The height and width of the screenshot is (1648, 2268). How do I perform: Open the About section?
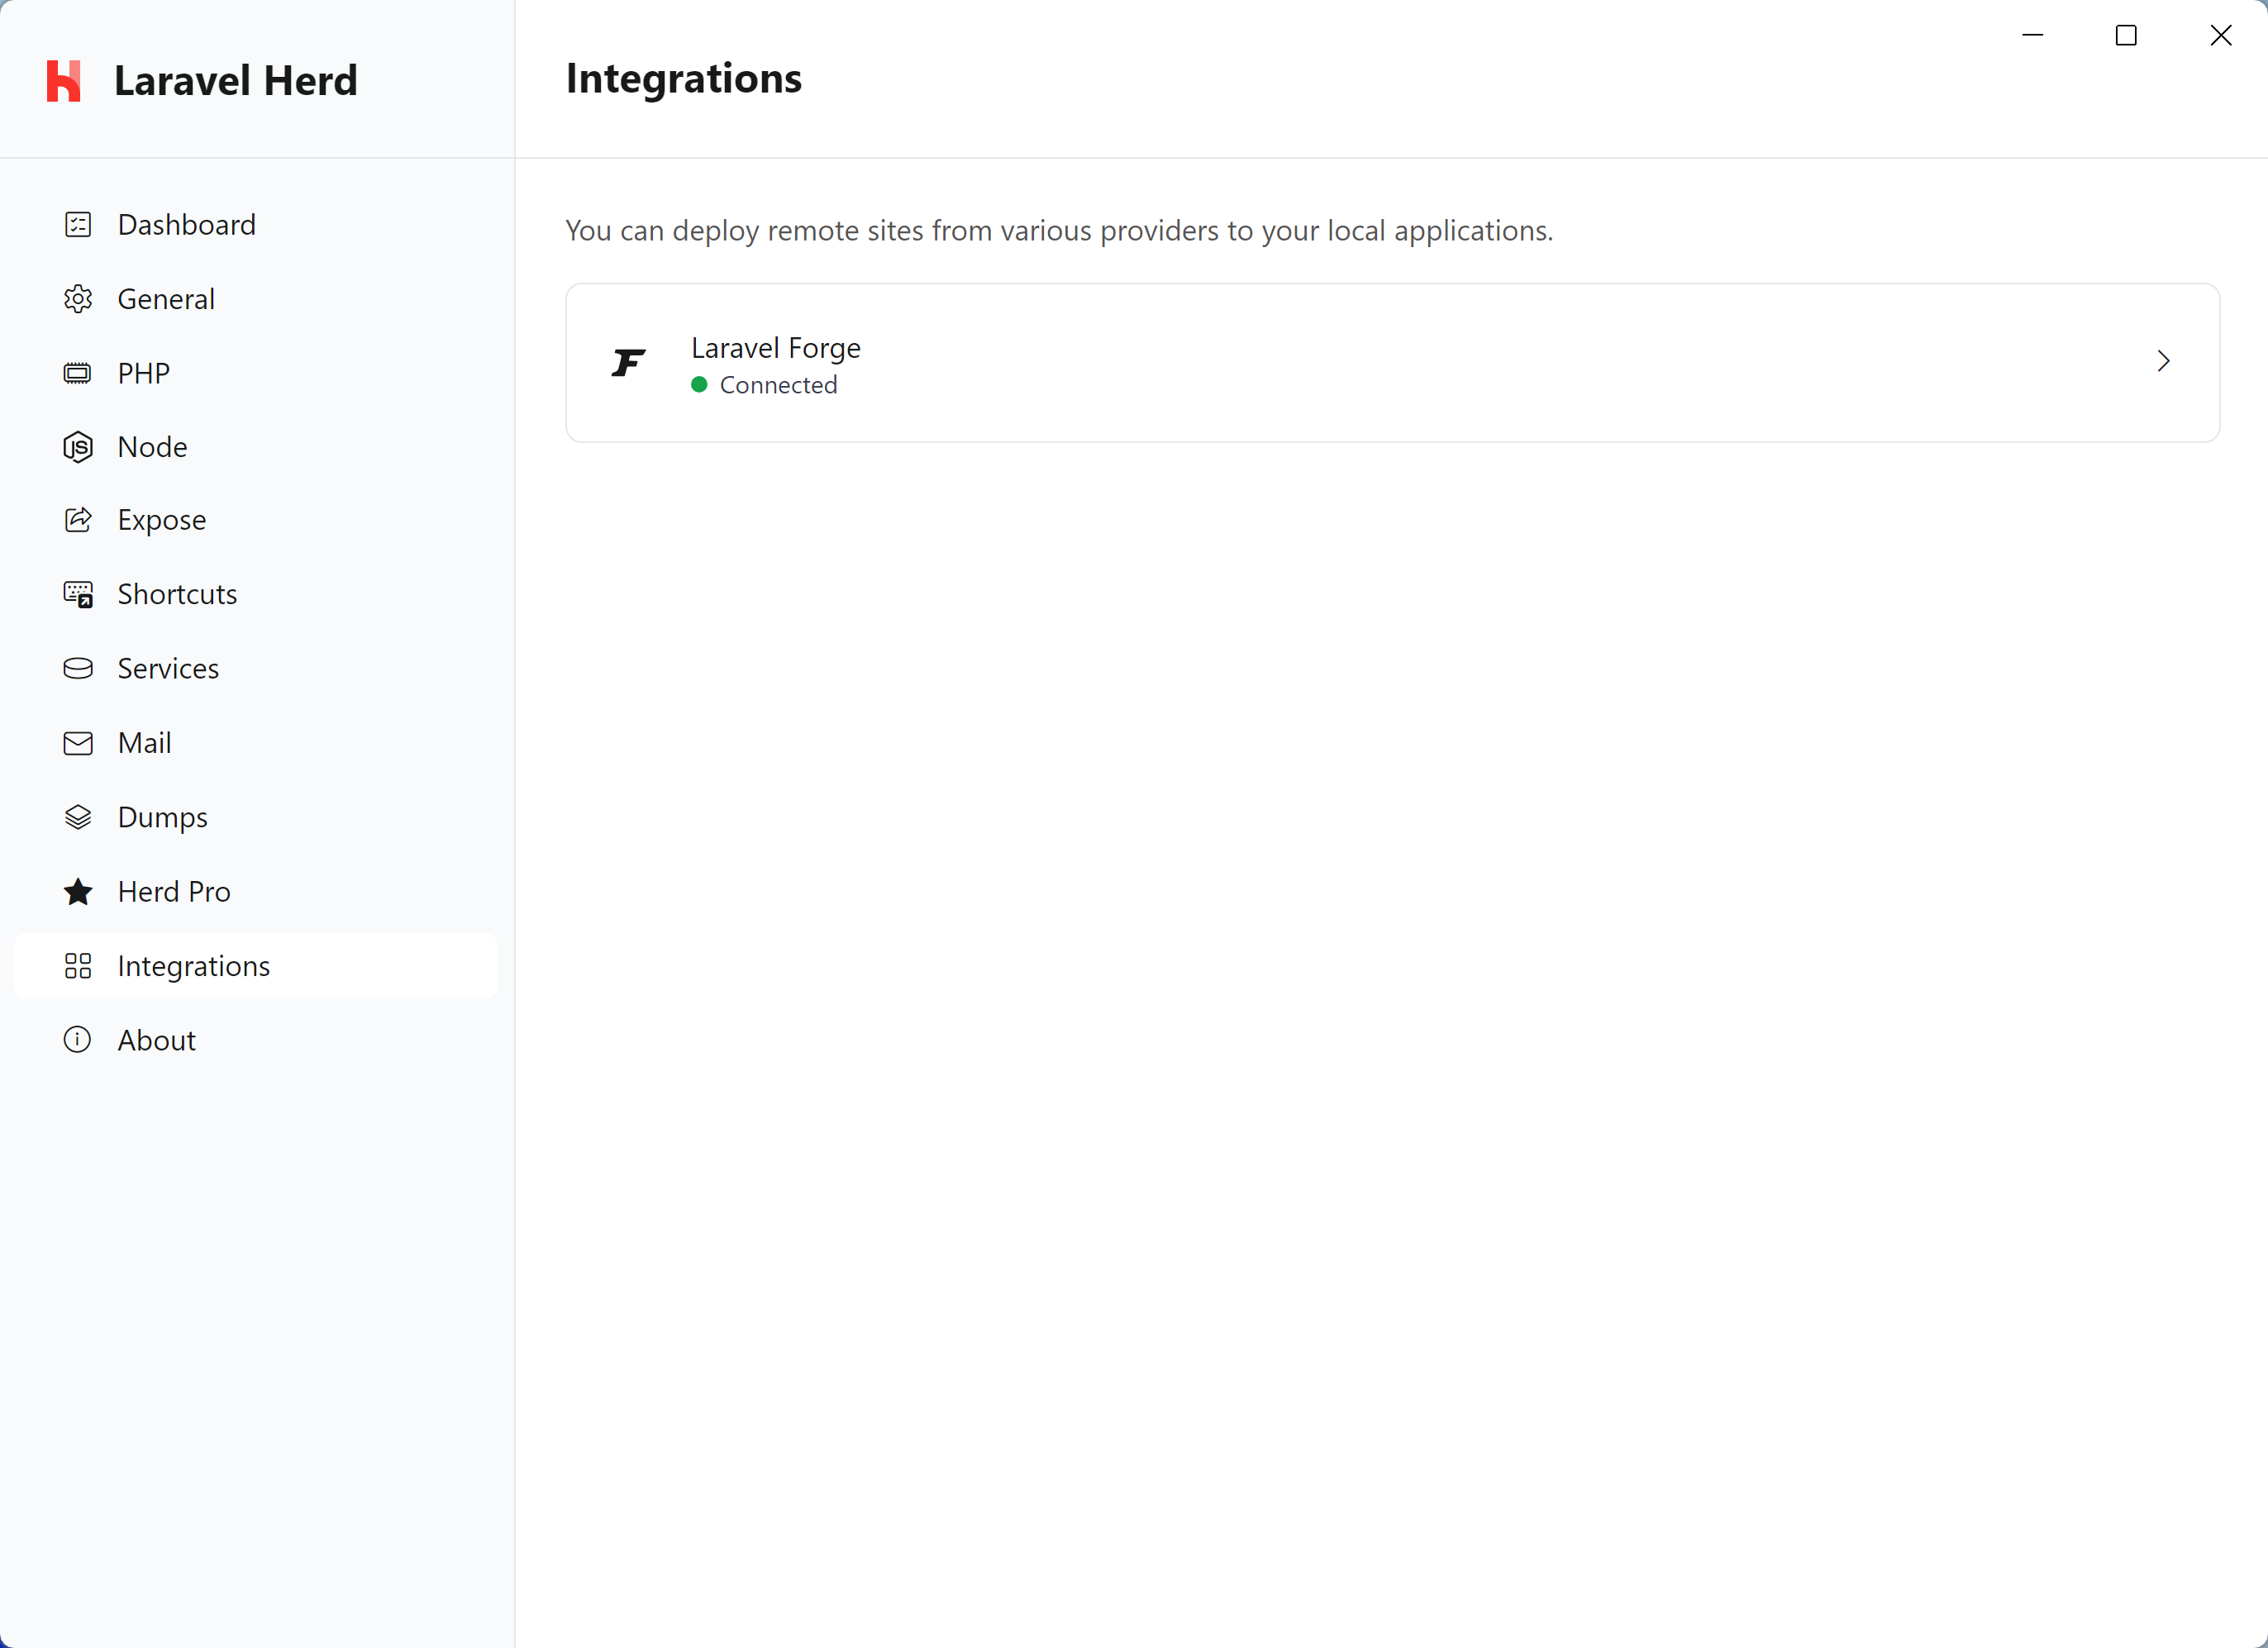156,1039
